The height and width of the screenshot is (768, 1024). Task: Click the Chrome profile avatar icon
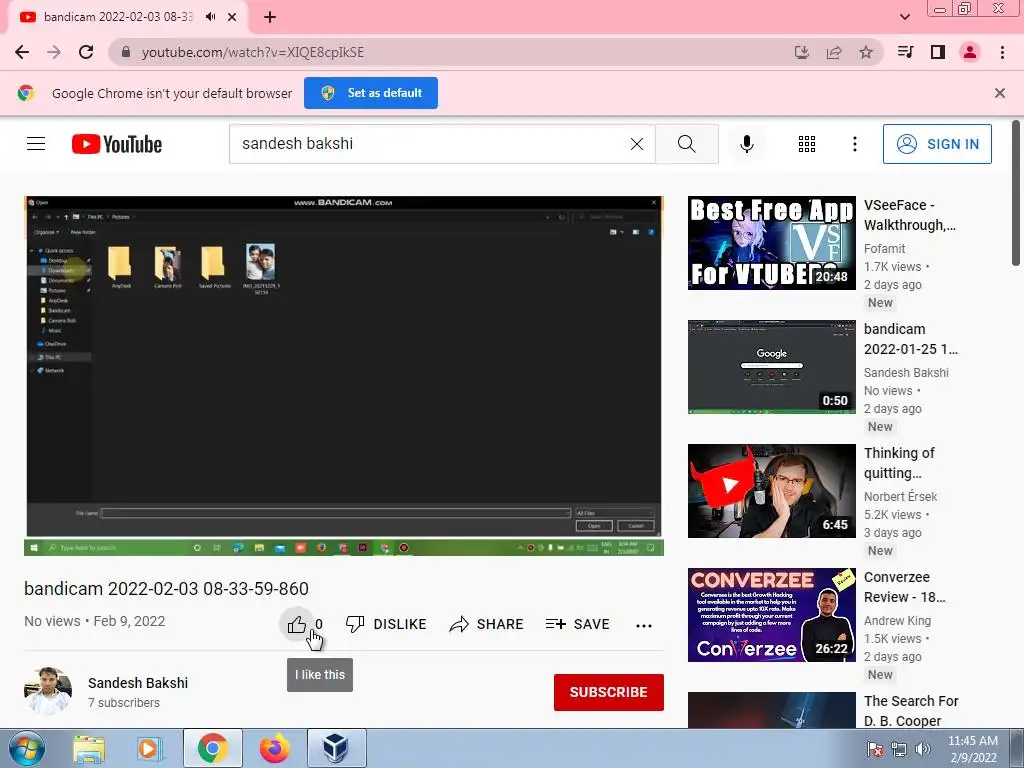click(970, 52)
